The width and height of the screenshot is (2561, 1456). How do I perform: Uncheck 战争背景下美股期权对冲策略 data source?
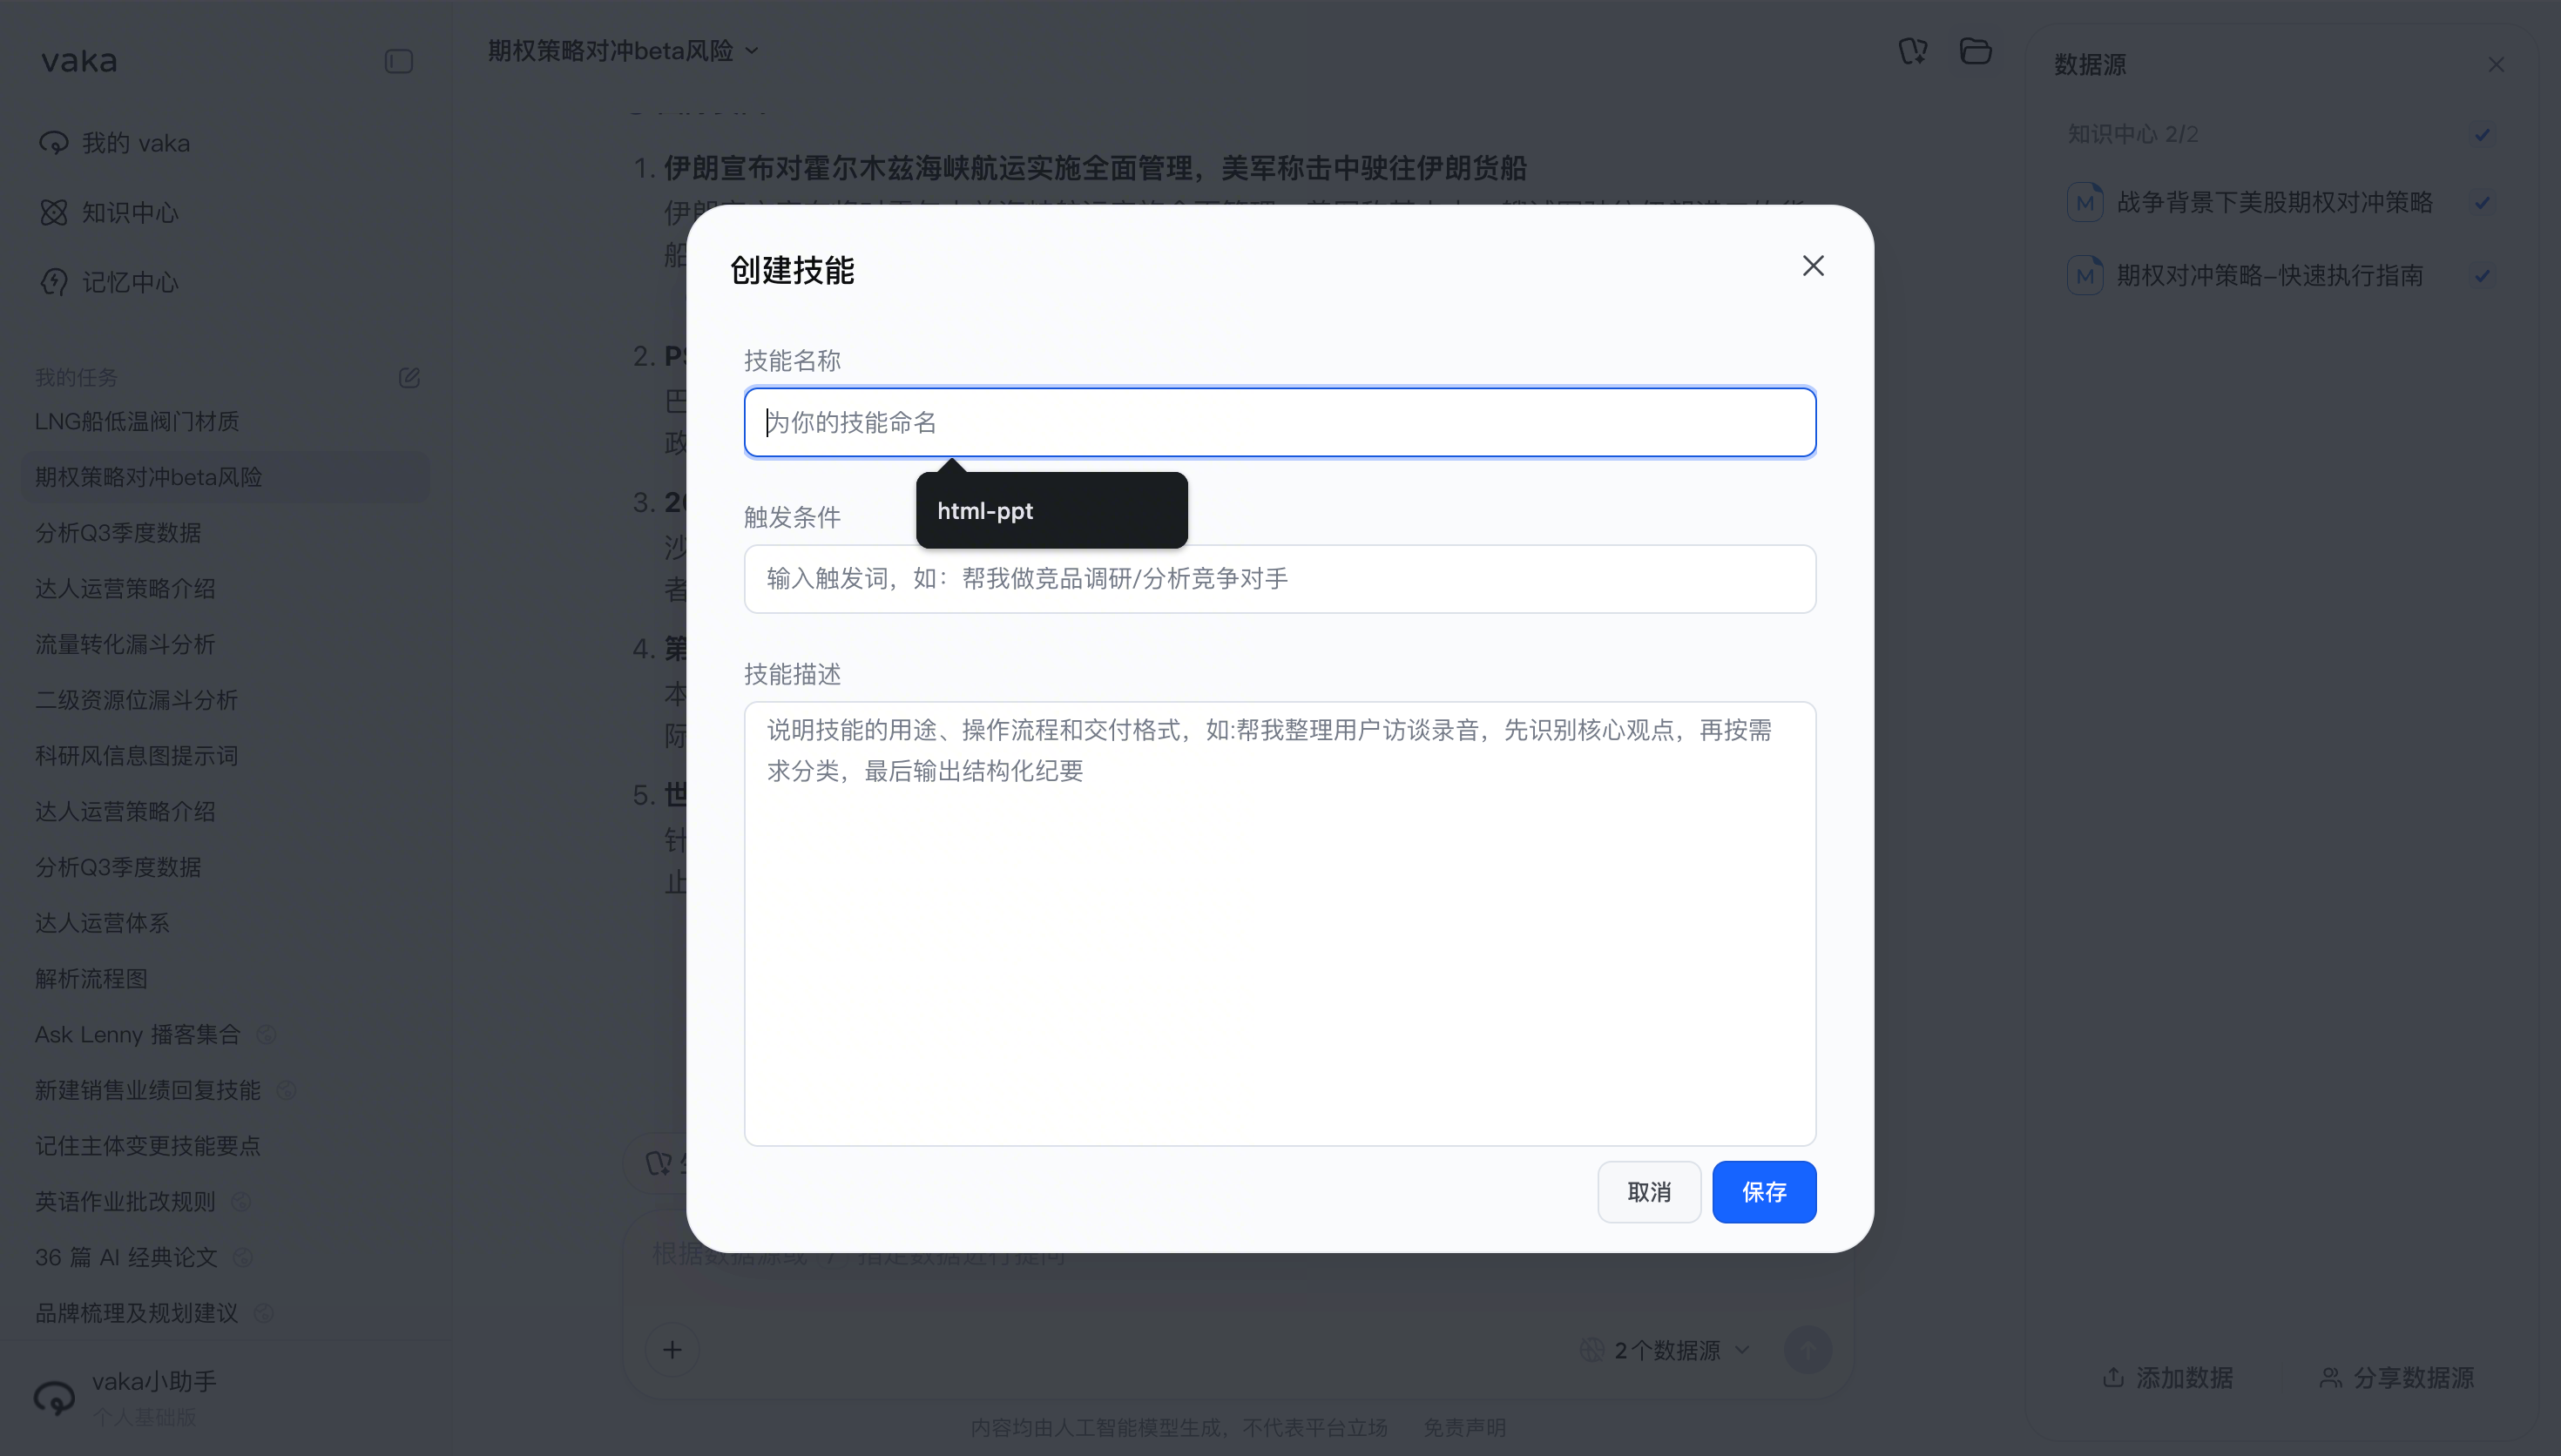click(2482, 203)
